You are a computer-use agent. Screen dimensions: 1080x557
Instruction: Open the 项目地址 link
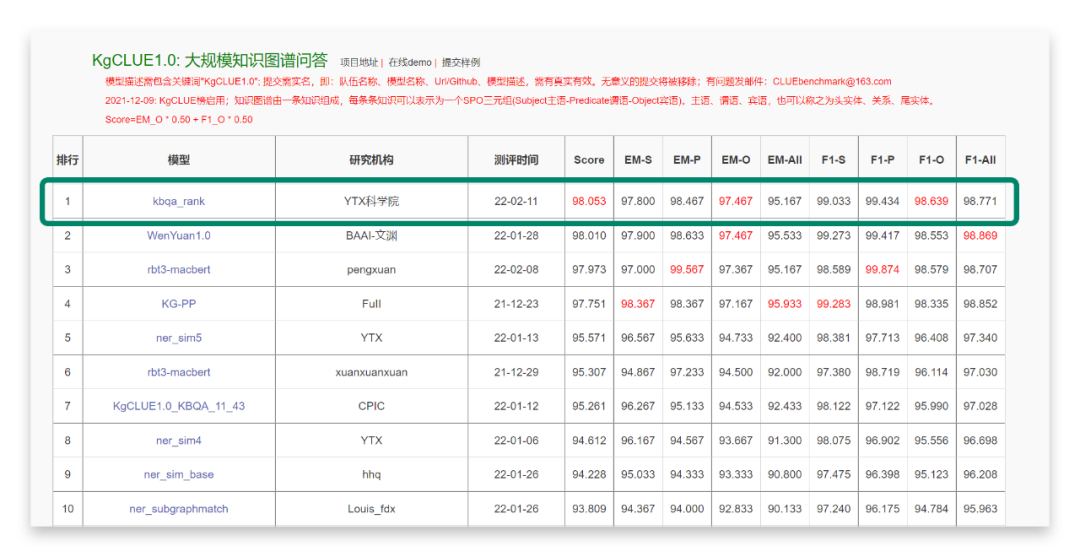(358, 62)
